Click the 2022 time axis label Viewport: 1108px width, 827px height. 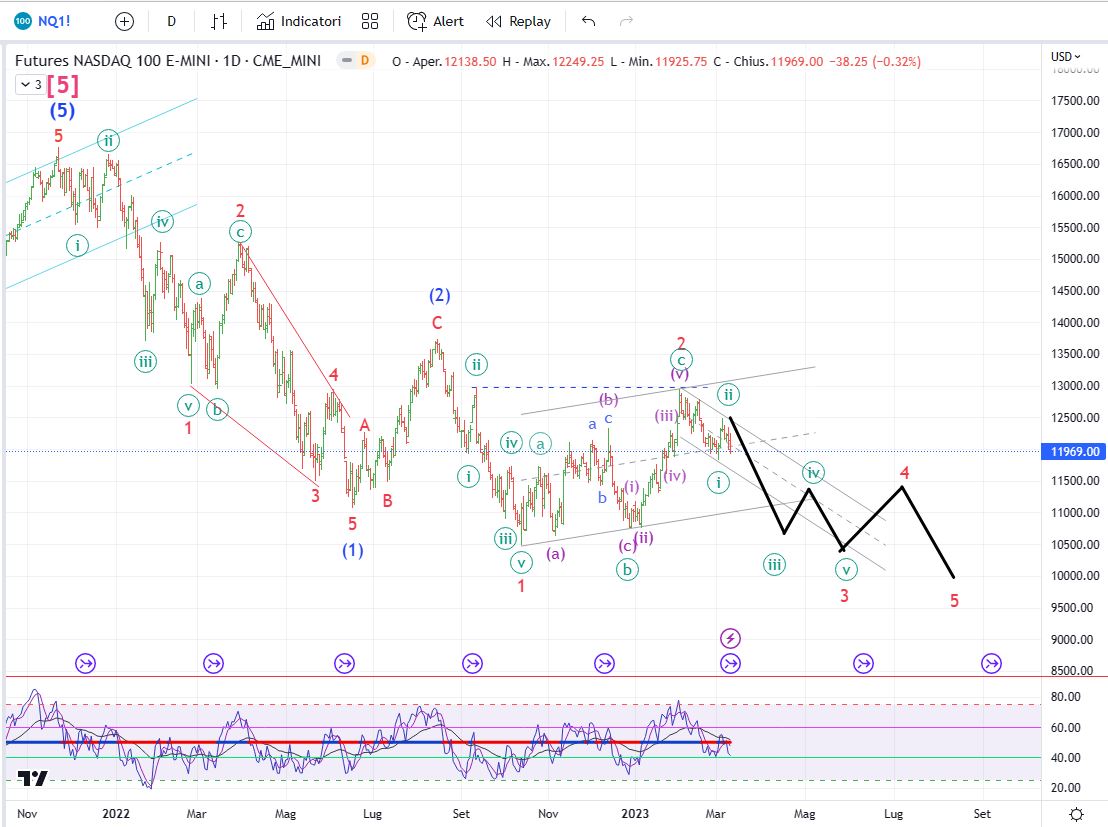click(x=116, y=814)
